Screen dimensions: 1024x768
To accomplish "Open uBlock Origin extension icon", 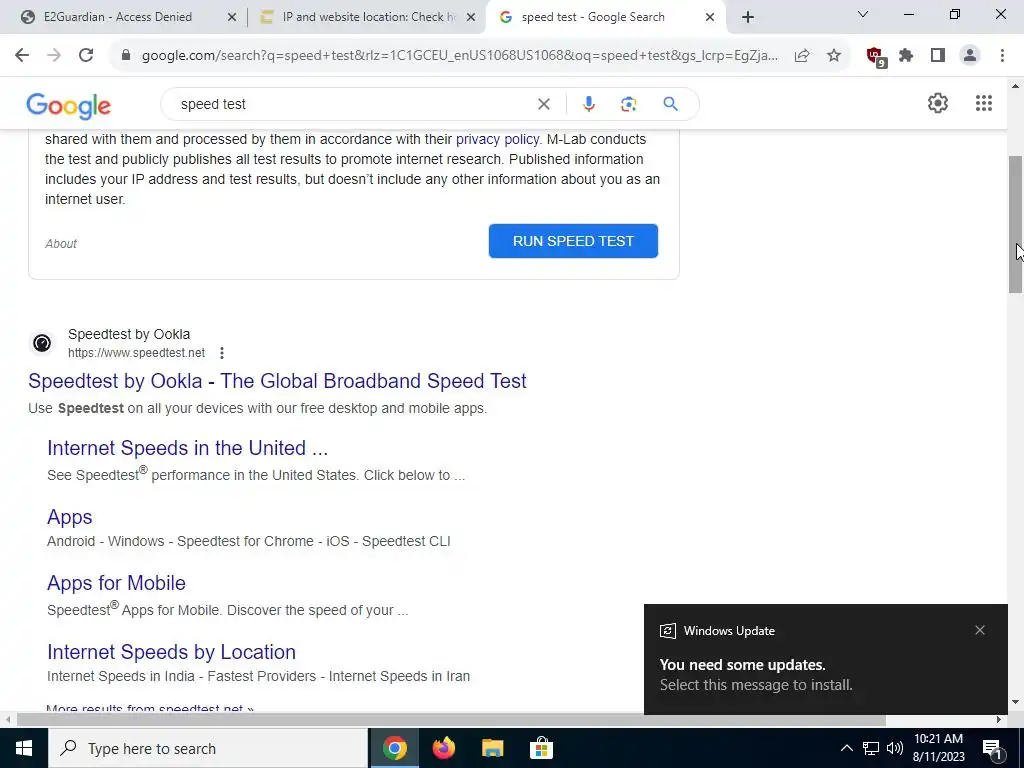I will pyautogui.click(x=875, y=57).
